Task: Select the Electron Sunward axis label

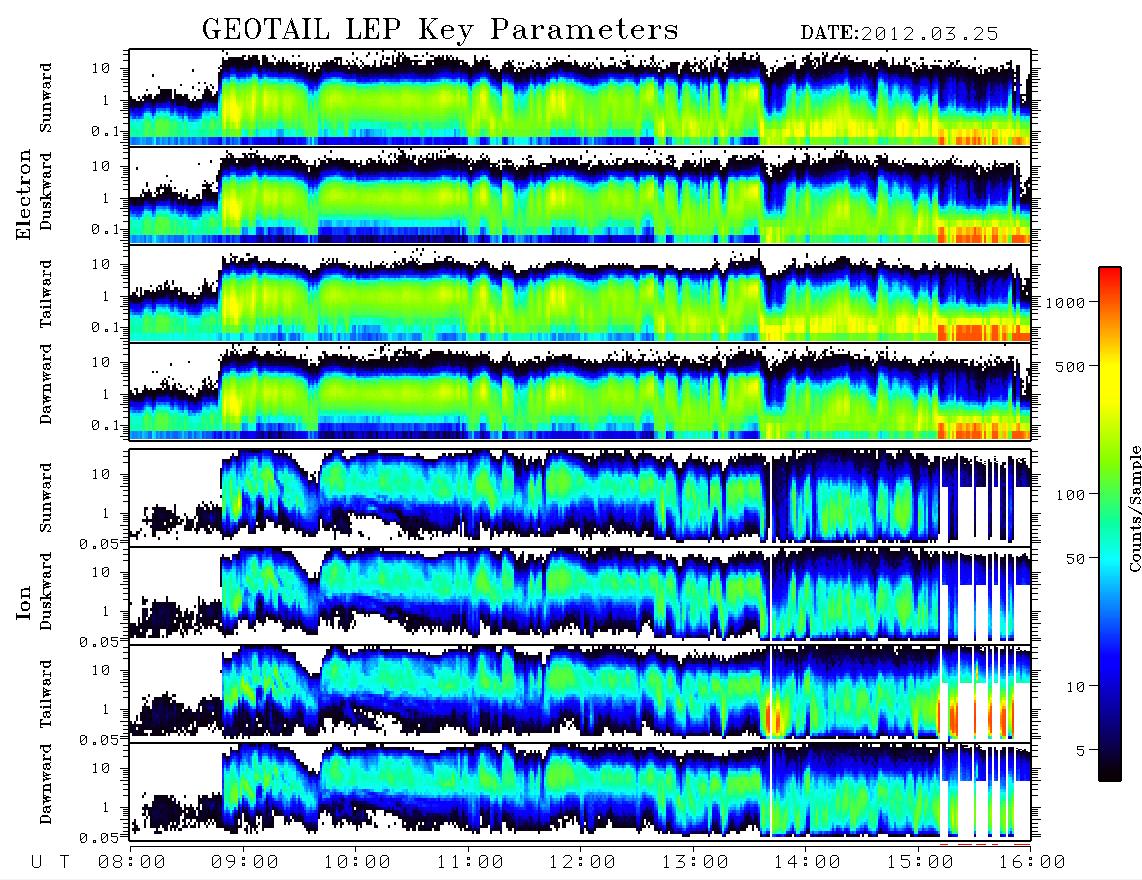Action: click(46, 98)
